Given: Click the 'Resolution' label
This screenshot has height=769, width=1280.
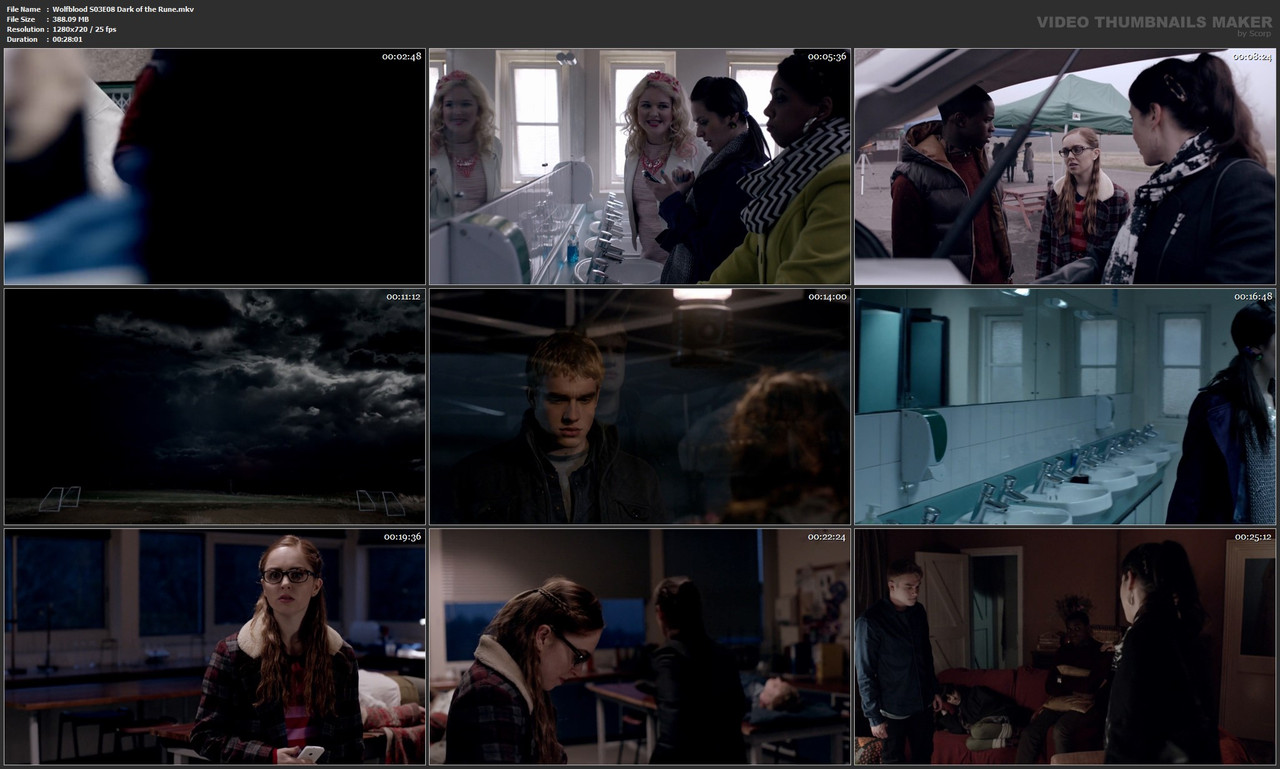Looking at the screenshot, I should pos(25,29).
